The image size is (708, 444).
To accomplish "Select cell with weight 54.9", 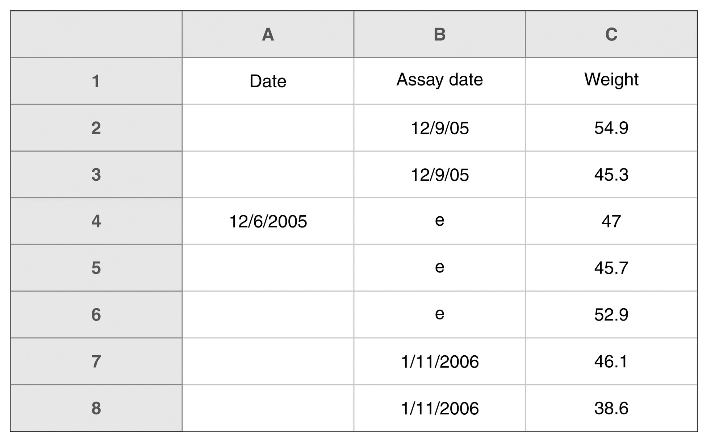I will point(611,128).
